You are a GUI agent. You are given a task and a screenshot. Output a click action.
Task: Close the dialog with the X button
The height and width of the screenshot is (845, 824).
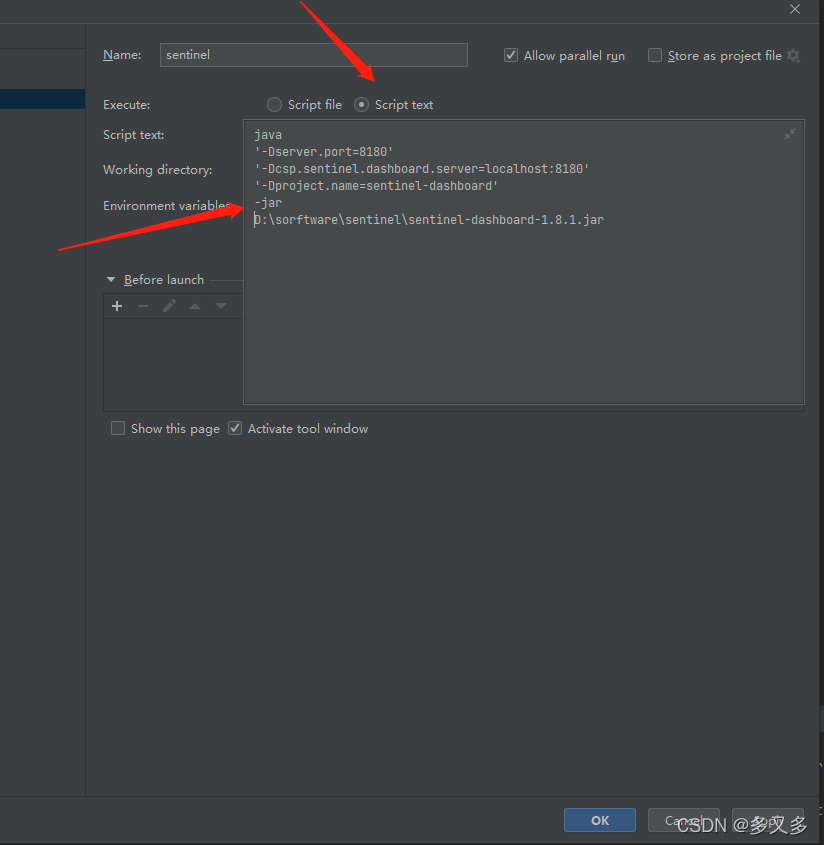[795, 9]
